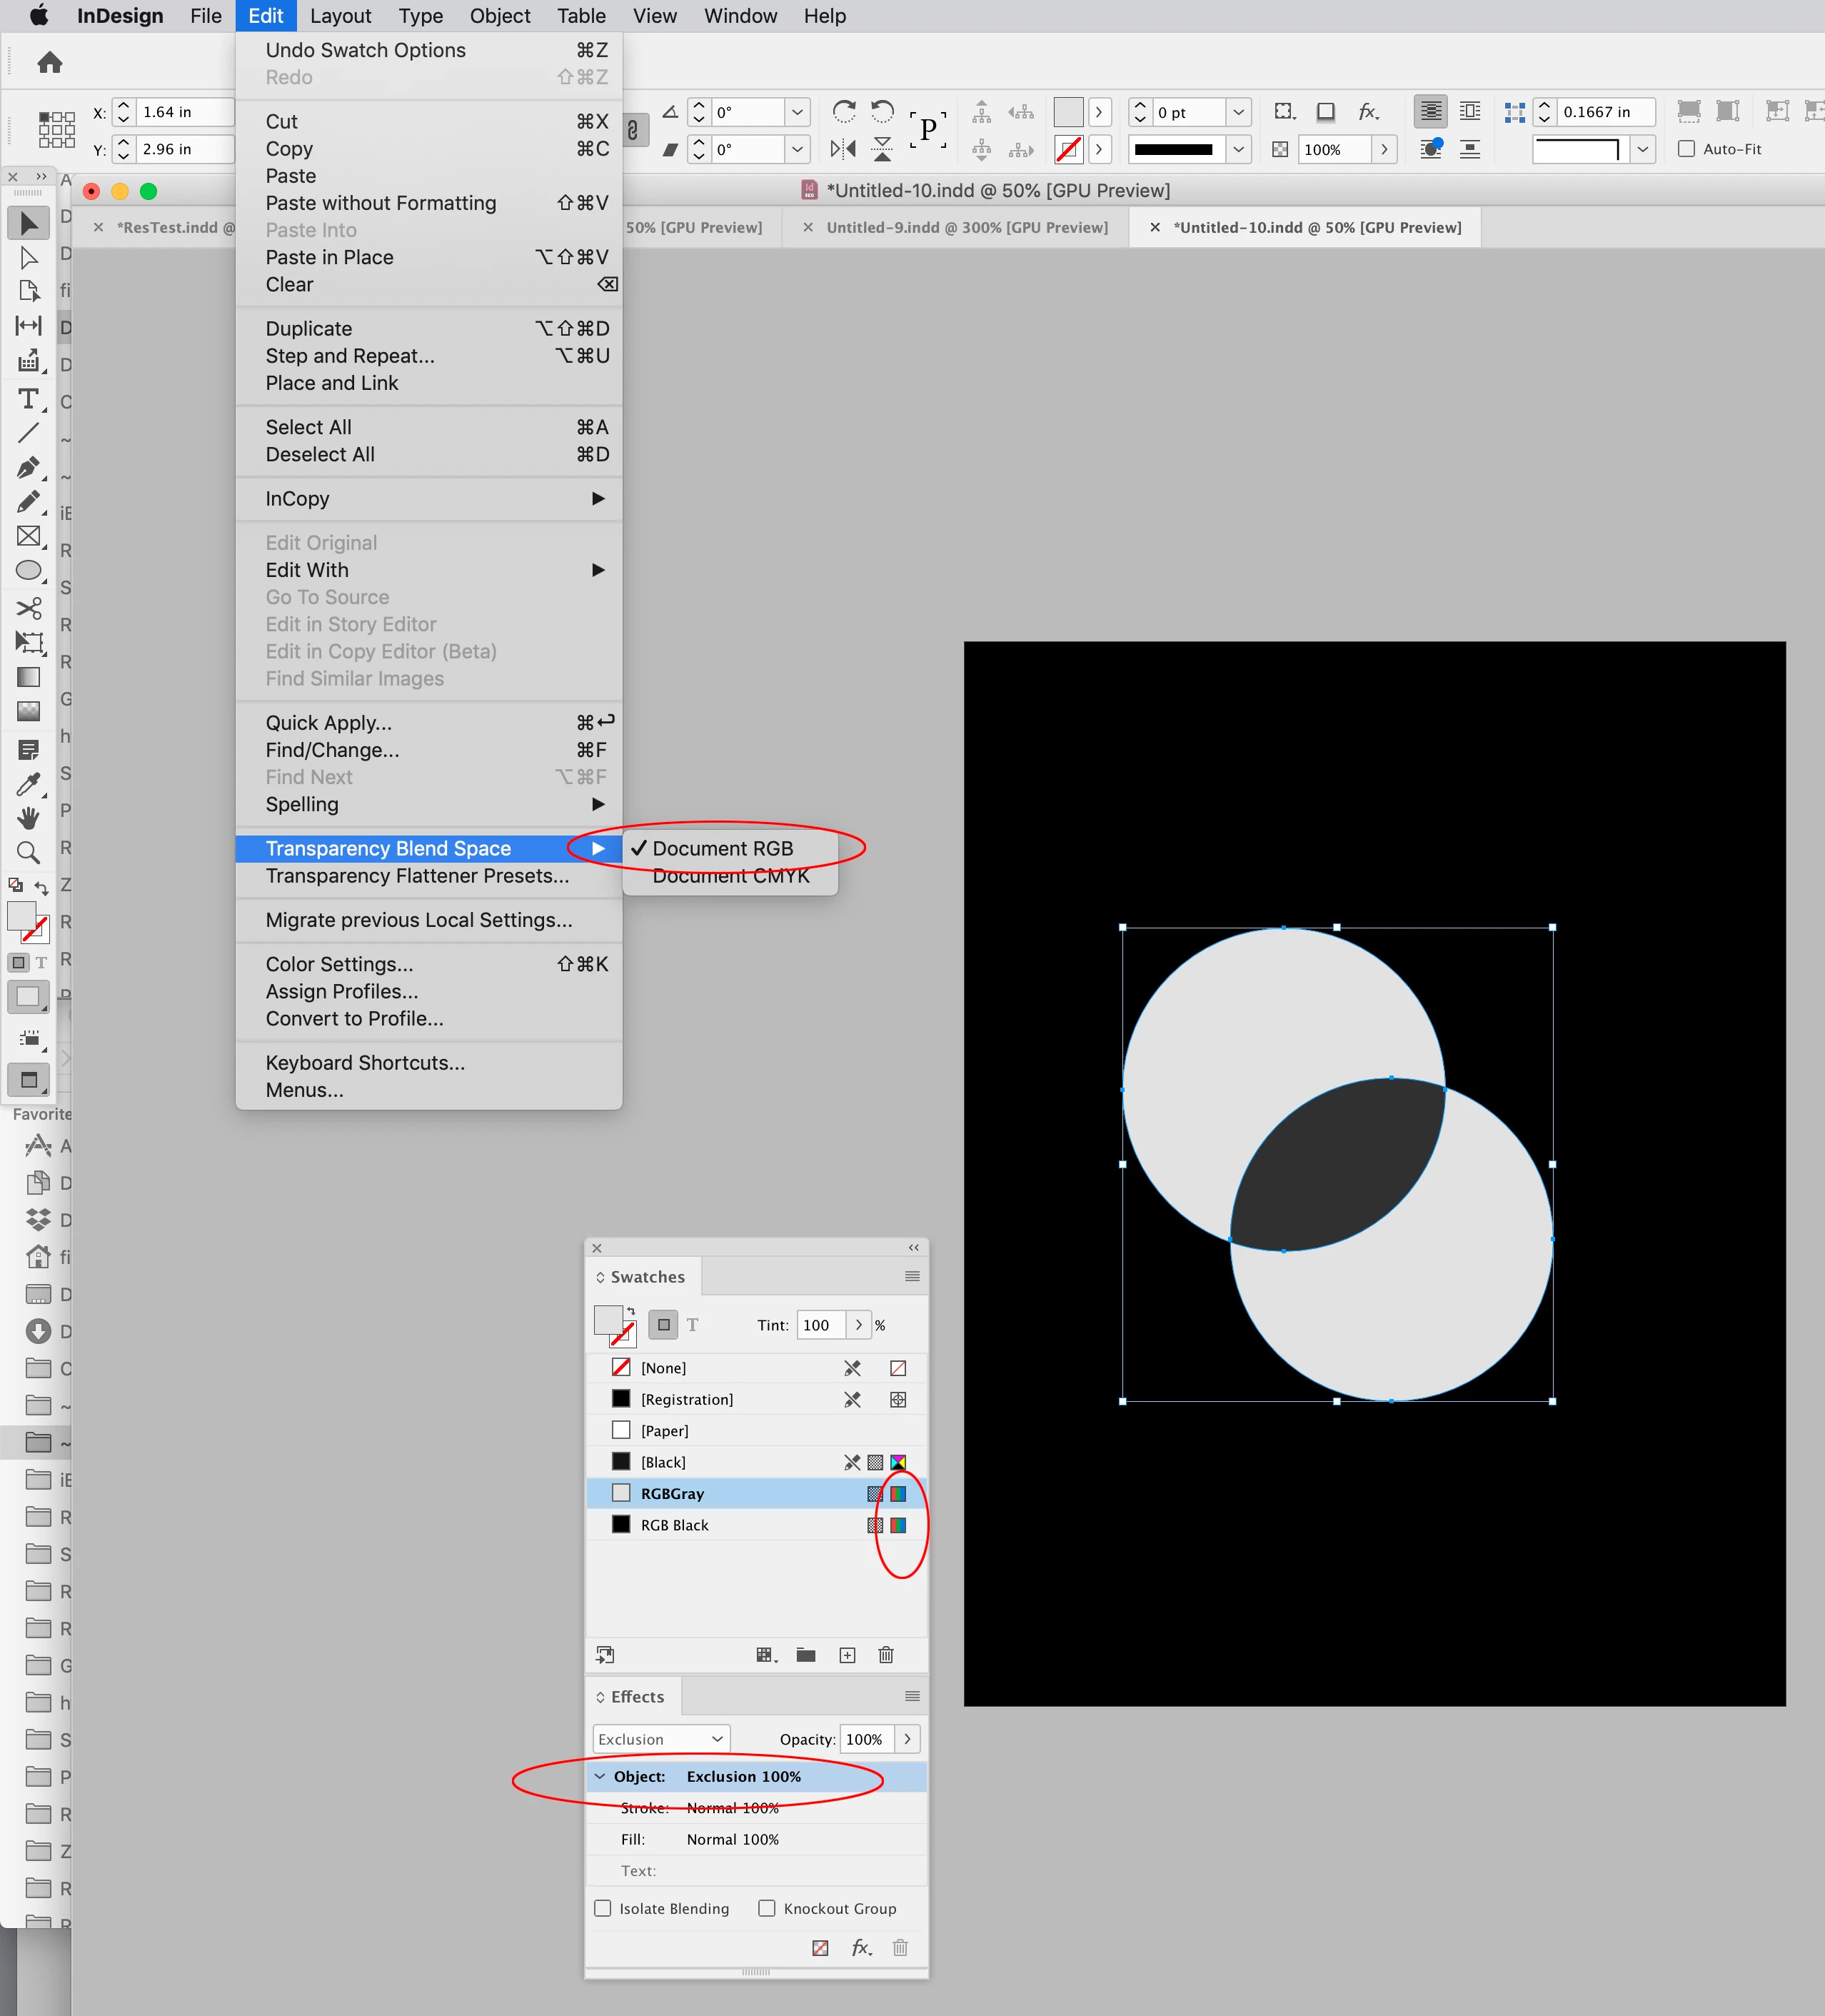This screenshot has height=2016, width=1825.
Task: Select the Scissors tool
Action: pos(28,608)
